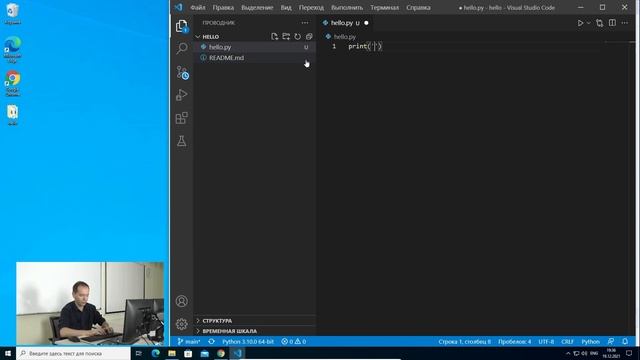This screenshot has width=640, height=360.
Task: Change indentation via Пробелов: 4
Action: coord(515,342)
